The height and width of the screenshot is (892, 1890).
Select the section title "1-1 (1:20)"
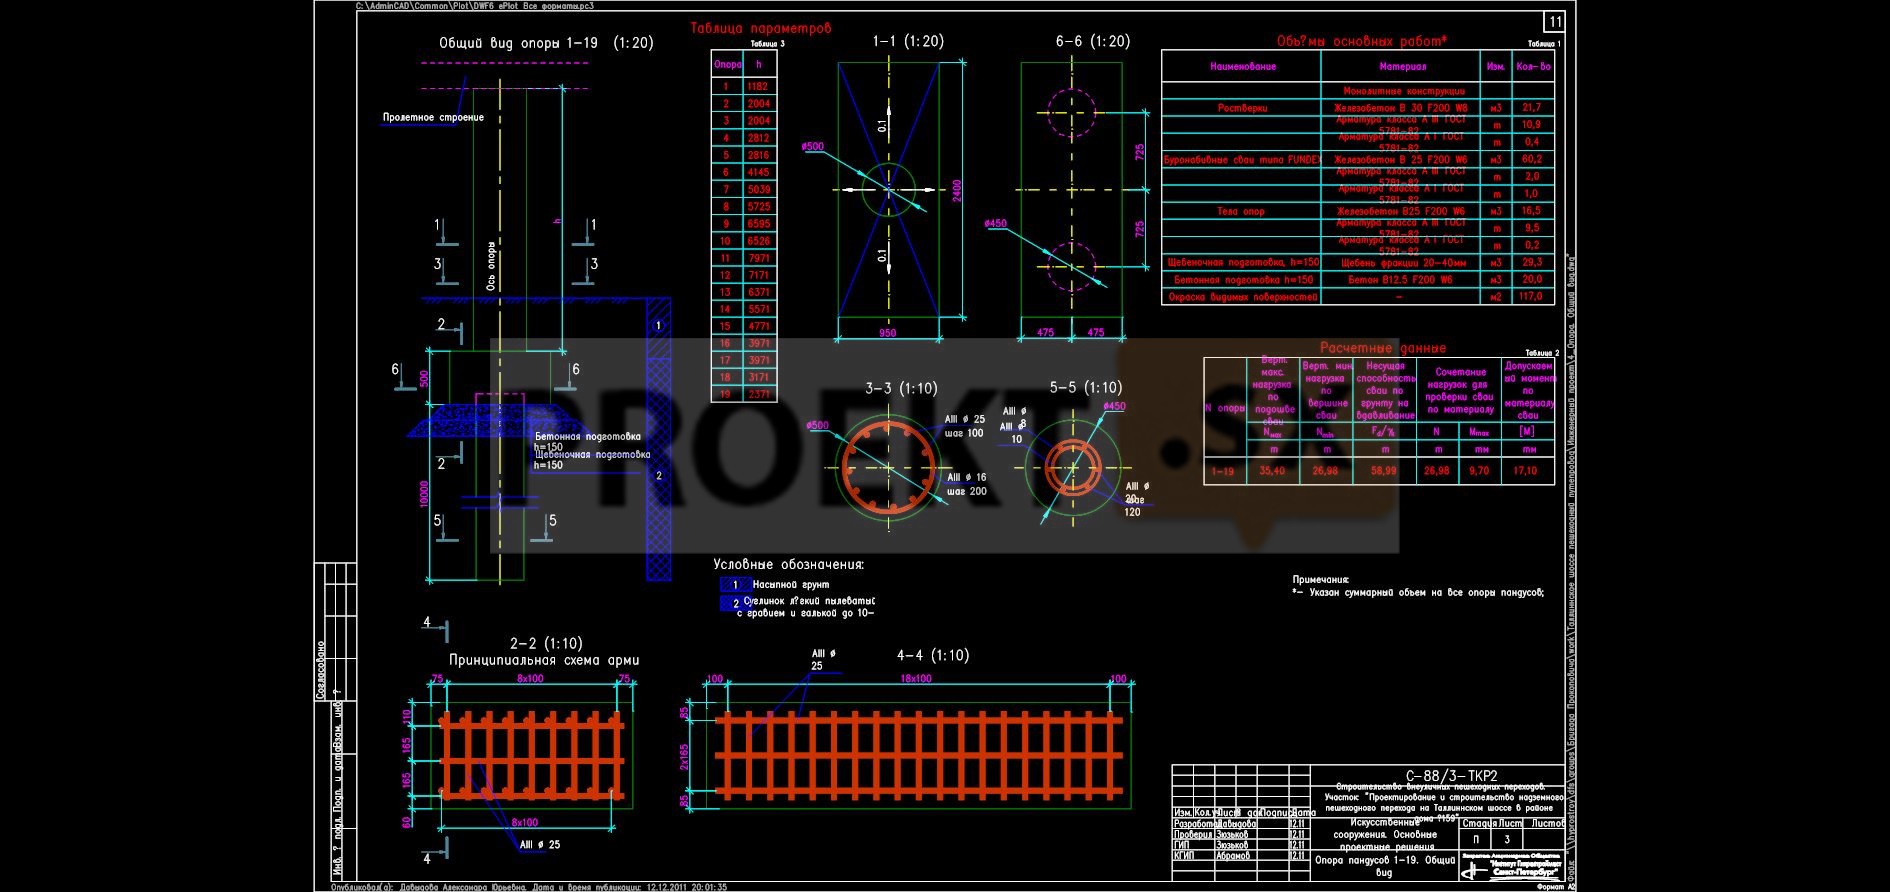tap(908, 41)
